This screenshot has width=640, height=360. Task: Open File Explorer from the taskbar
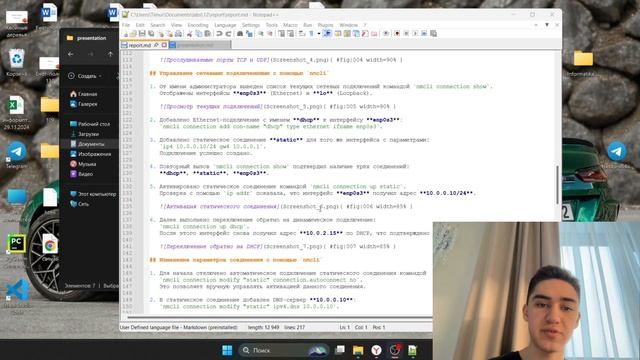click(x=358, y=350)
